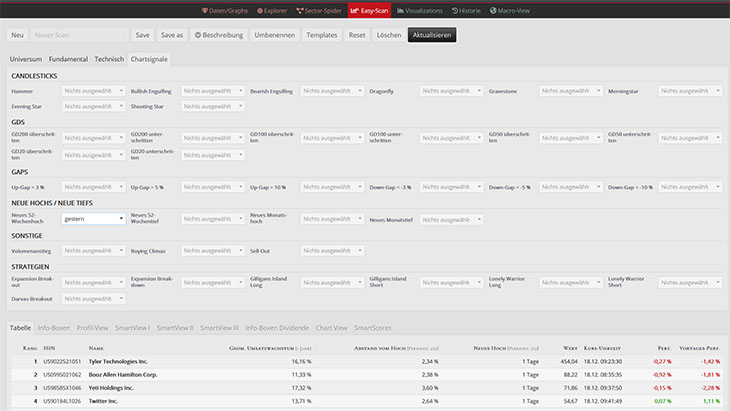Switch to the Chartsignale tab

(x=149, y=59)
